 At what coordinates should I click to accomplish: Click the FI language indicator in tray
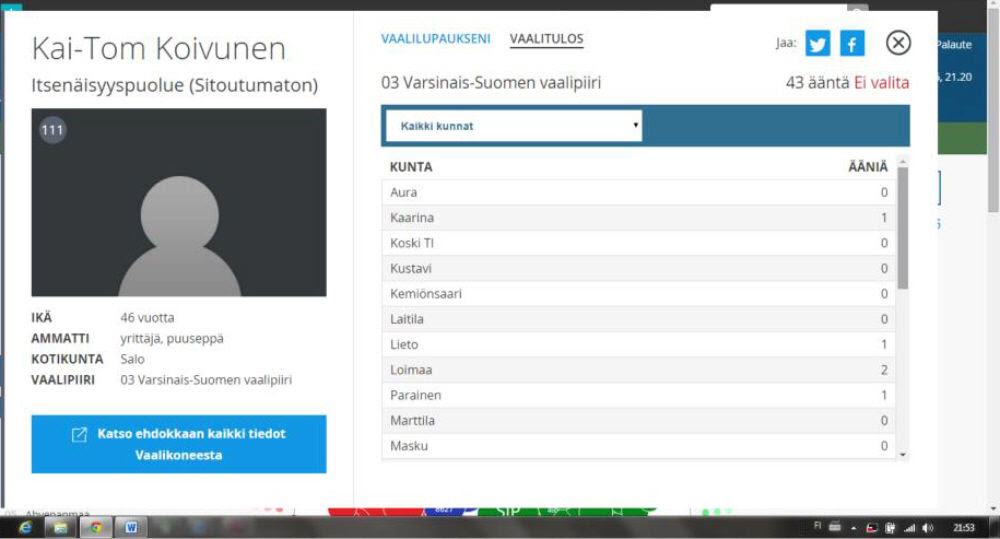pyautogui.click(x=818, y=526)
